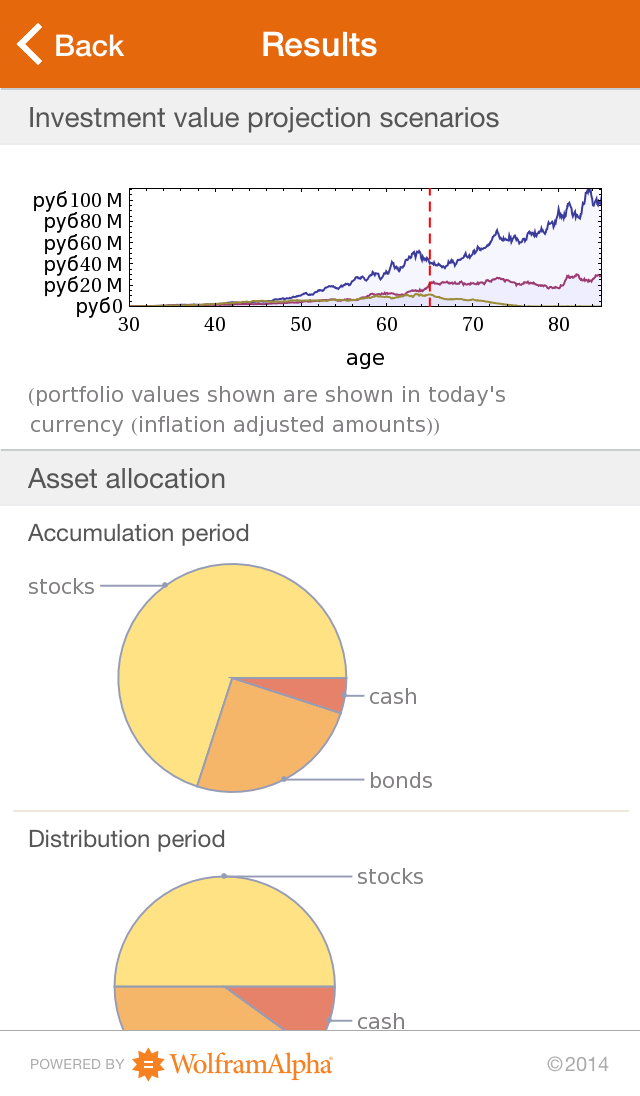Select the WolframAlpha sunburst logo
The height and width of the screenshot is (1096, 640).
click(x=146, y=1064)
